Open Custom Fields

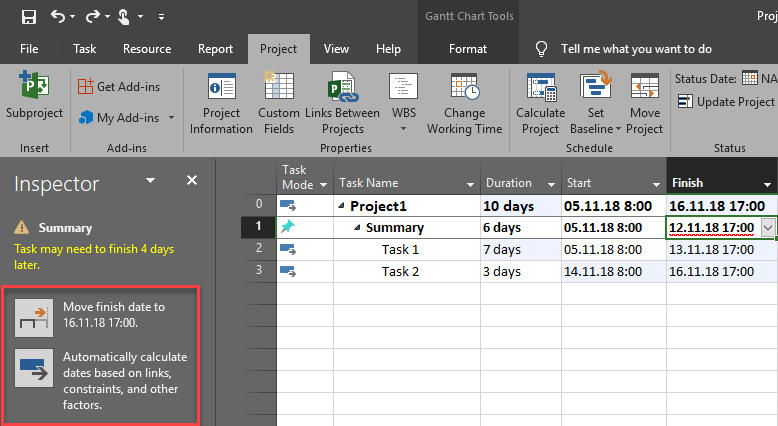coord(278,103)
